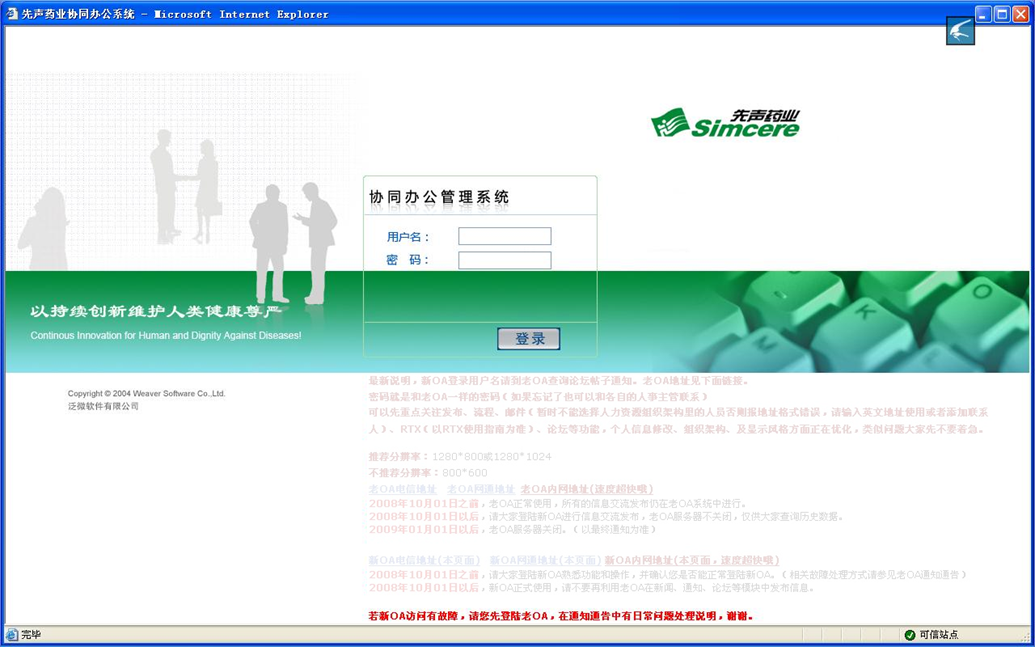Open the 老OA内网地址(速度超快哦) link

click(587, 489)
